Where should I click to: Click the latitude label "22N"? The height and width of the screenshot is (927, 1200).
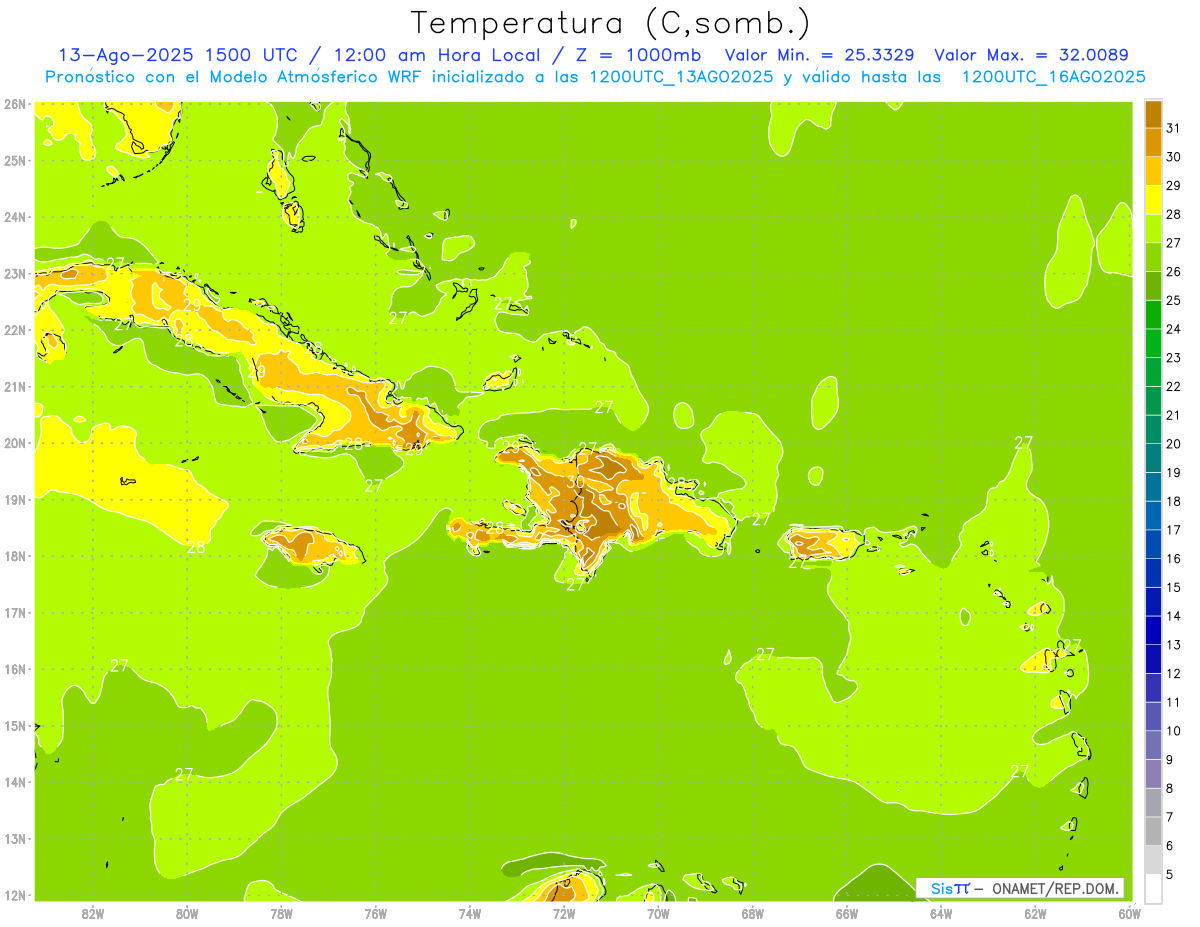pyautogui.click(x=15, y=330)
